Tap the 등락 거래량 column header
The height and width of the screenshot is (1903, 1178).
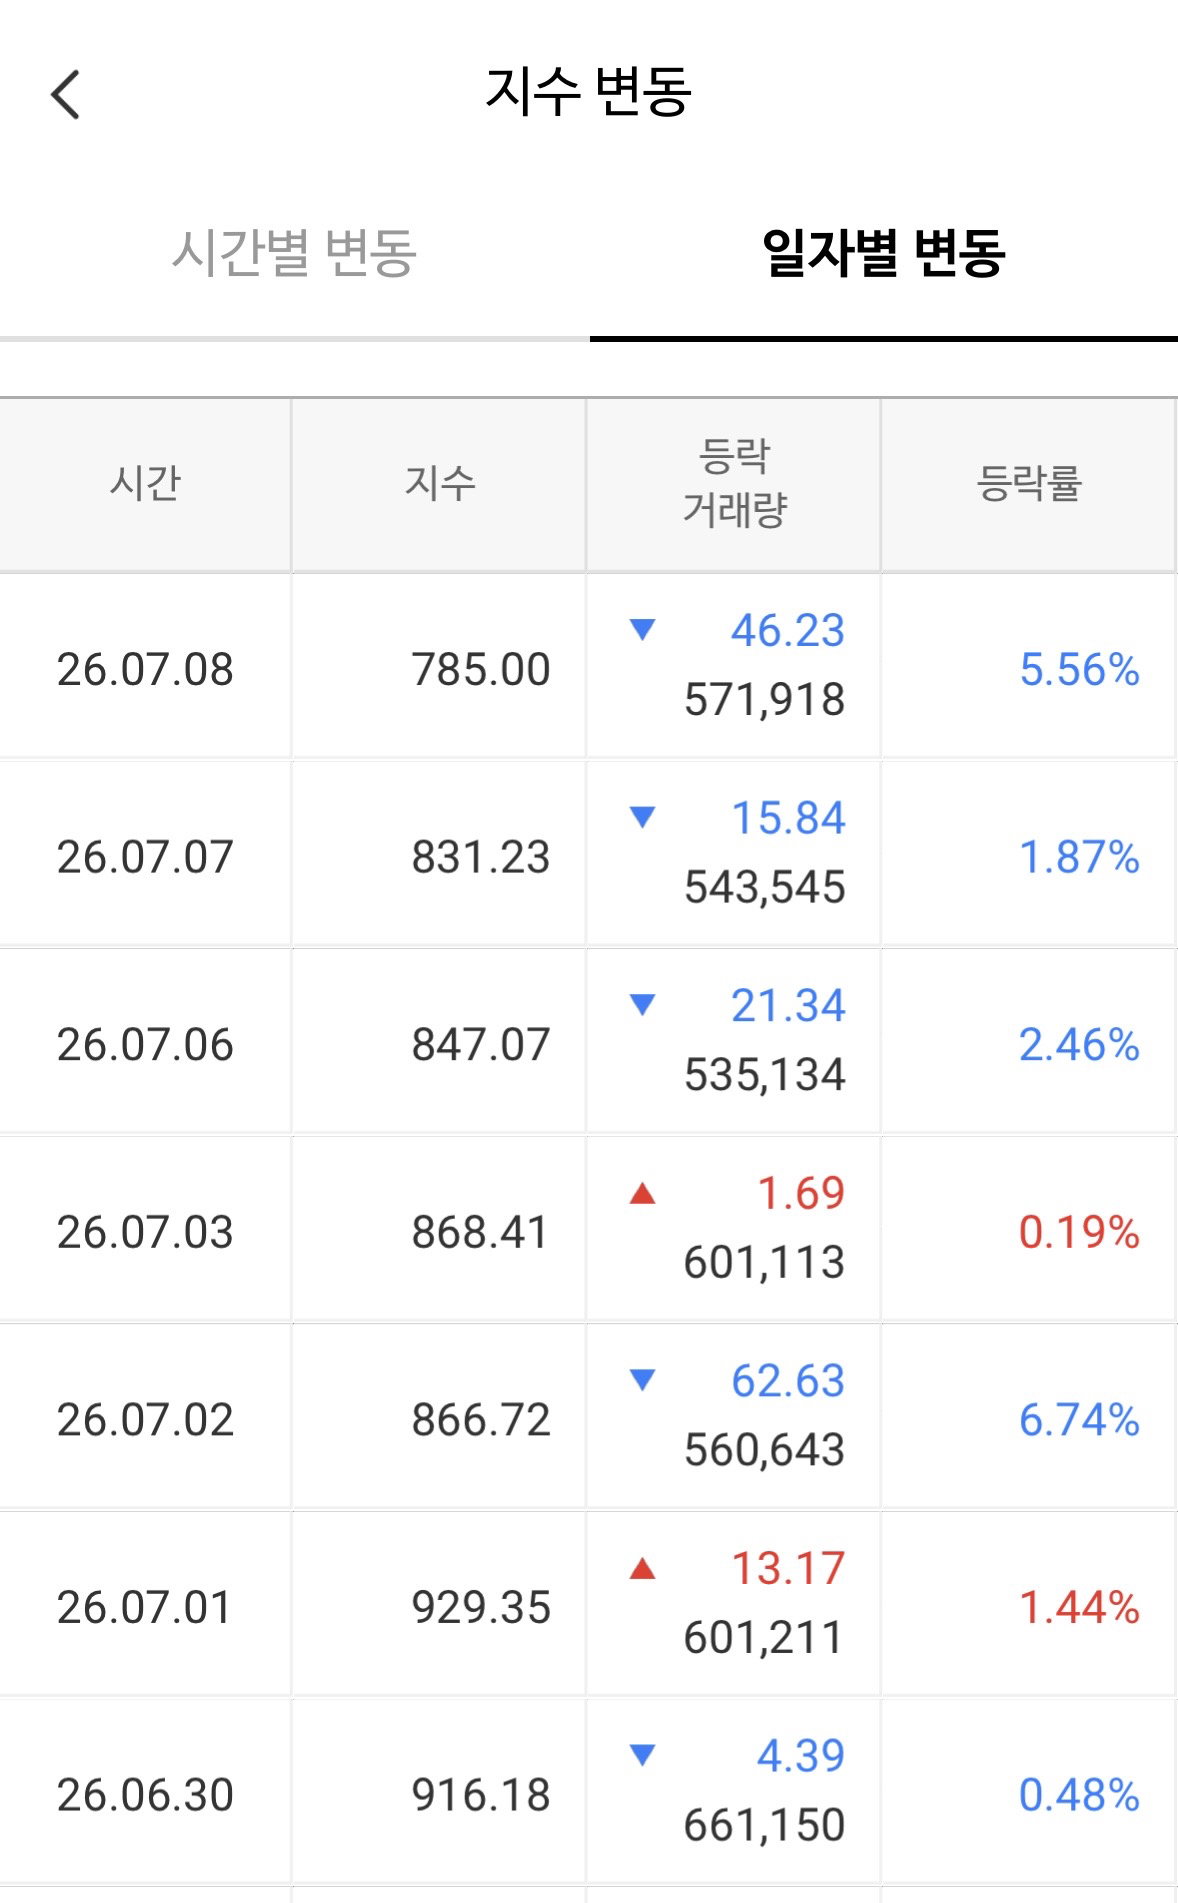[x=734, y=484]
